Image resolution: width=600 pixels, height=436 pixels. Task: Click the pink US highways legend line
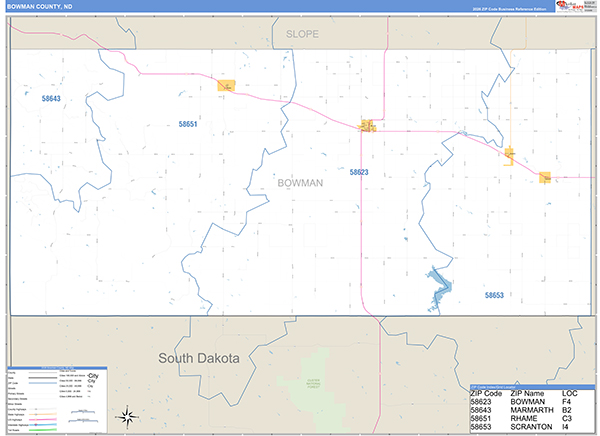tap(43, 420)
